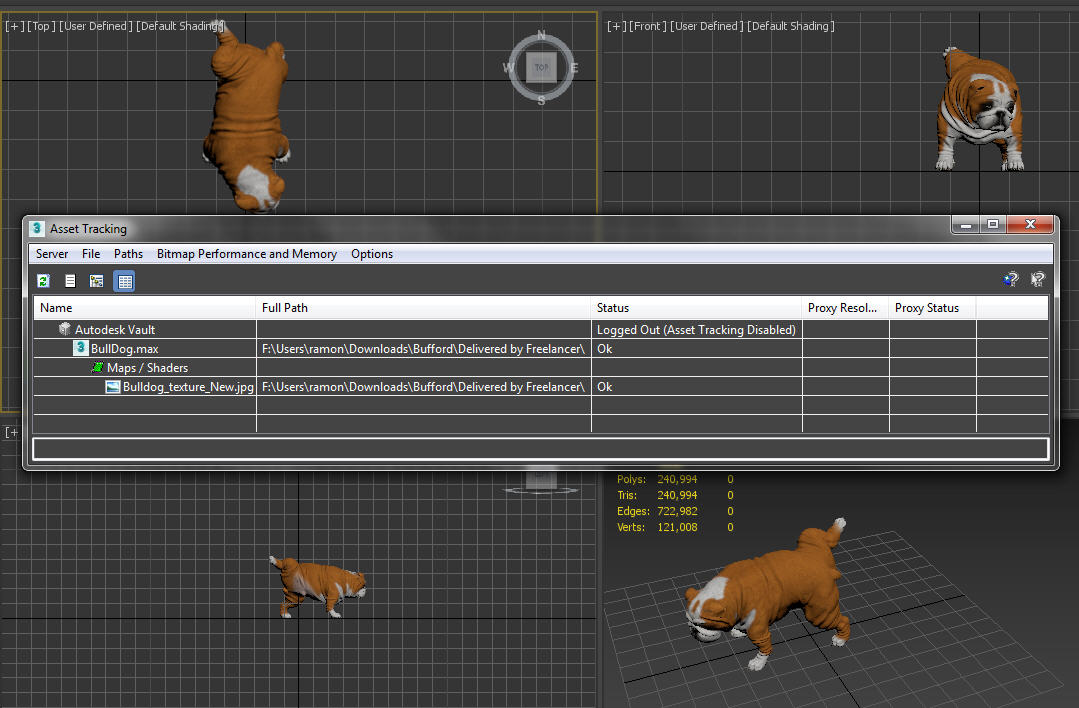Open the Server menu
This screenshot has width=1079, height=708.
pyautogui.click(x=51, y=253)
